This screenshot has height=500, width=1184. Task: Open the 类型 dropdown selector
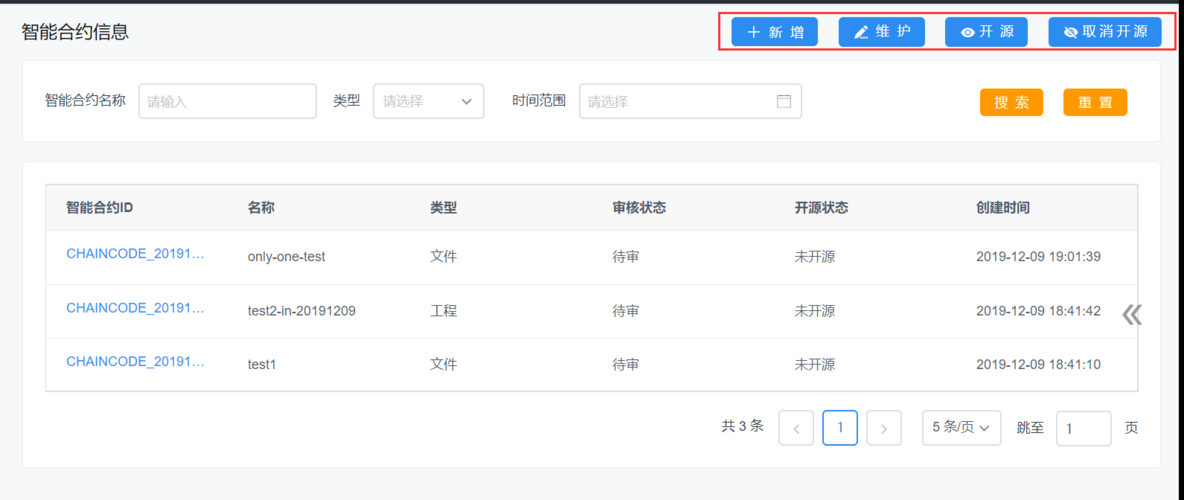pos(428,101)
